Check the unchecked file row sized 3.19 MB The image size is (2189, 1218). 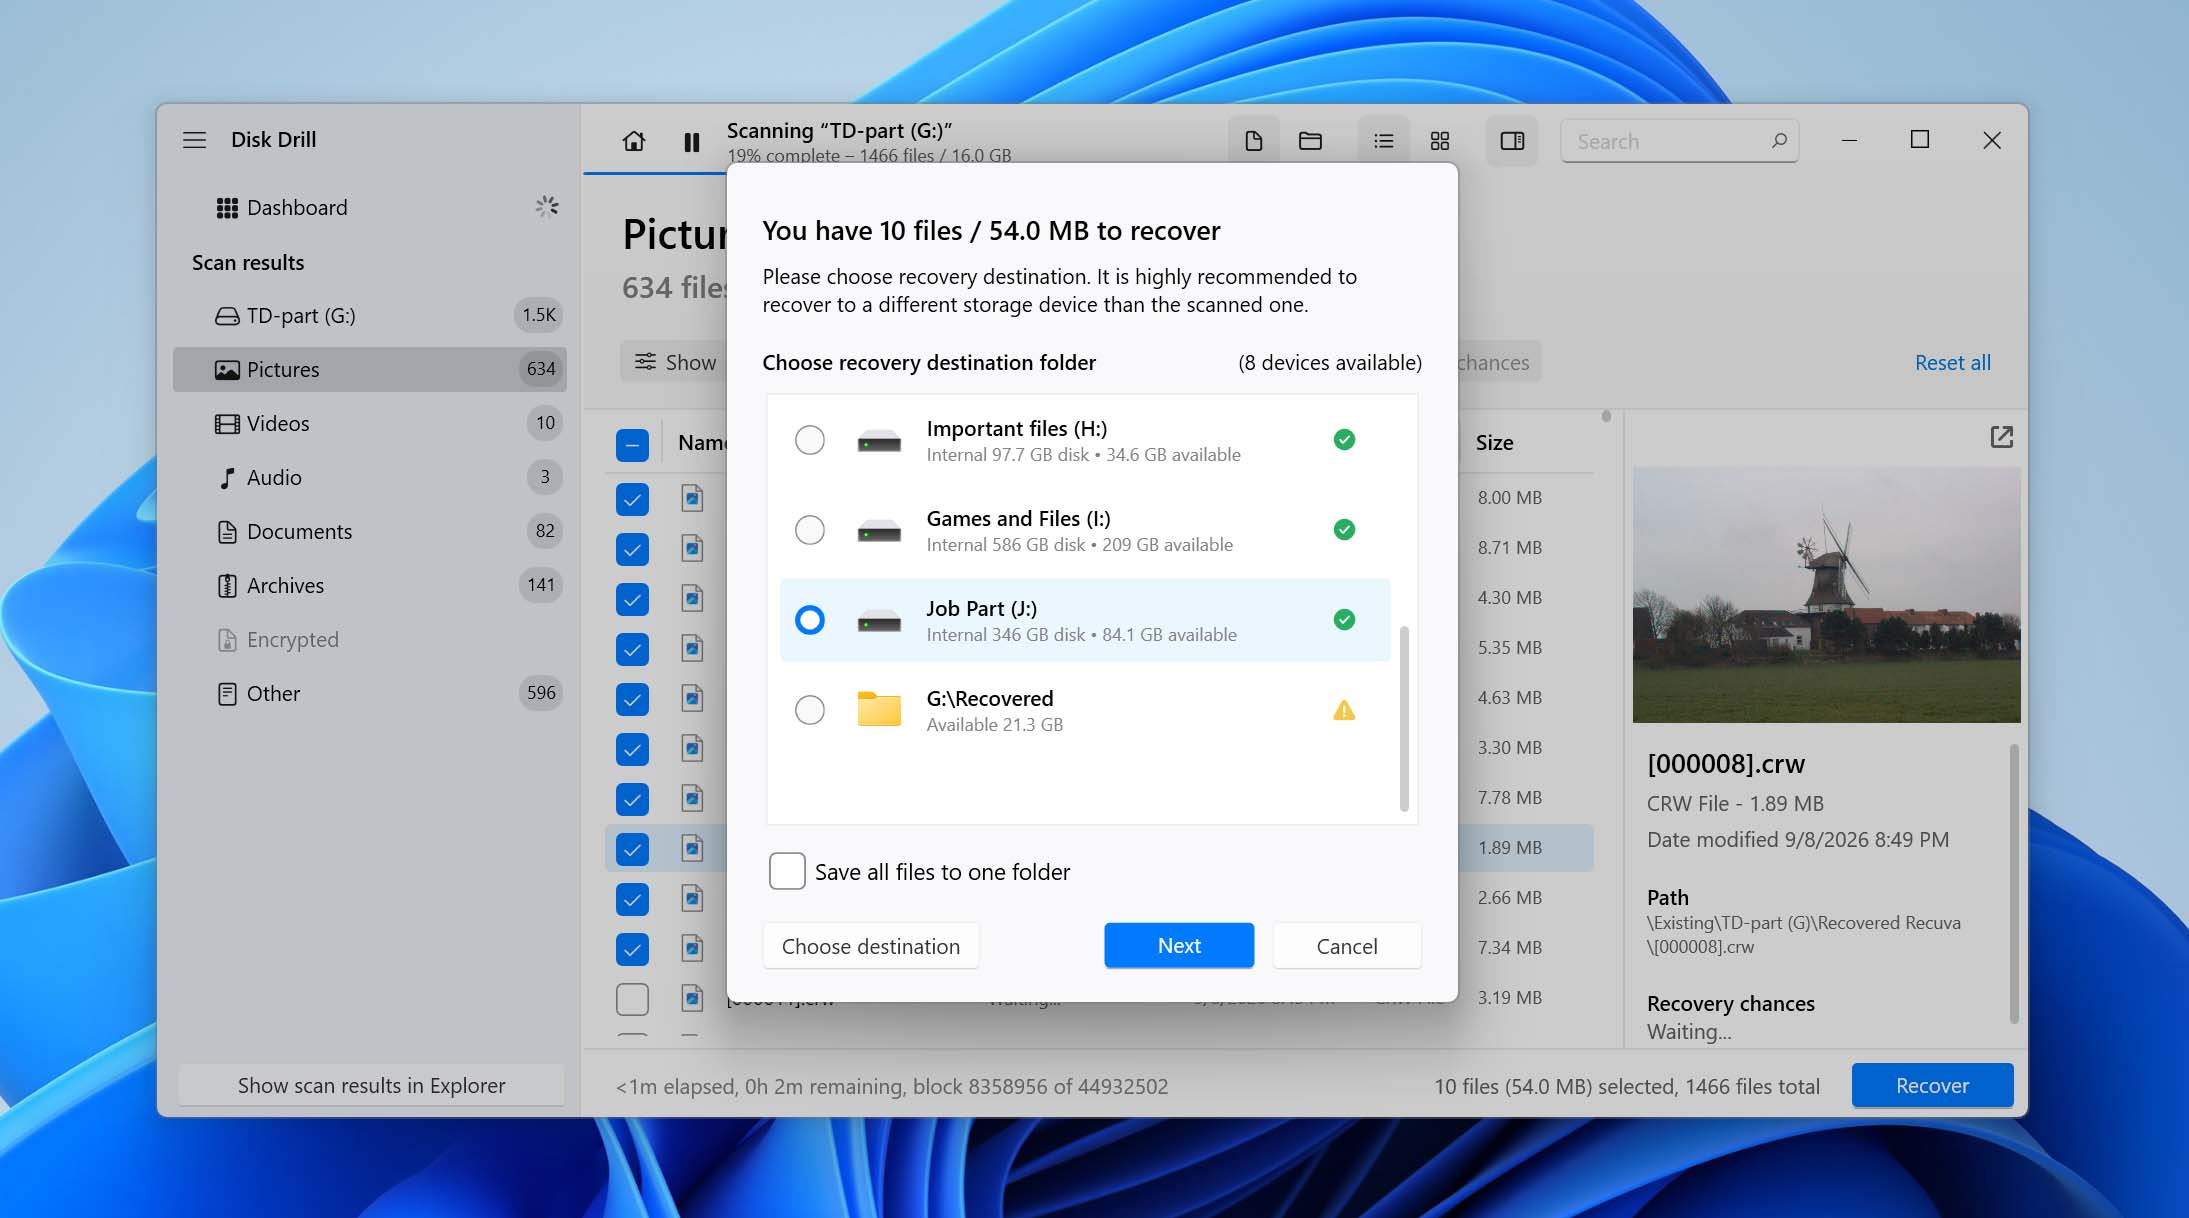click(632, 998)
